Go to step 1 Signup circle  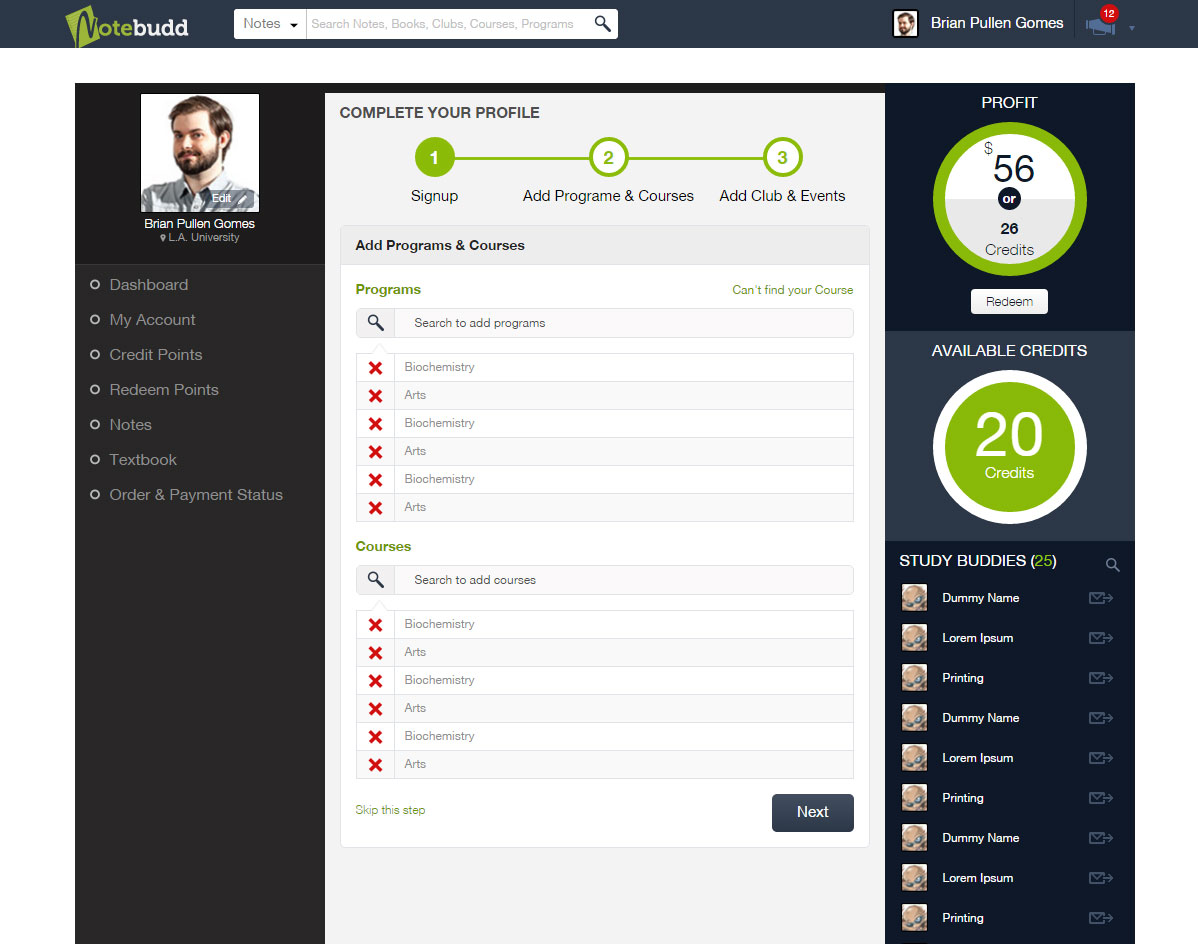point(434,158)
